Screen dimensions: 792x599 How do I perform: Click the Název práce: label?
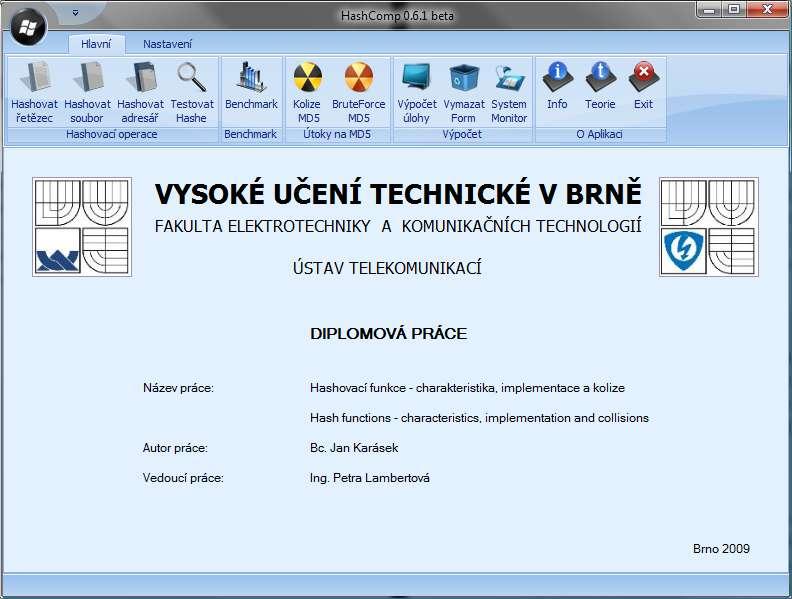tap(178, 388)
